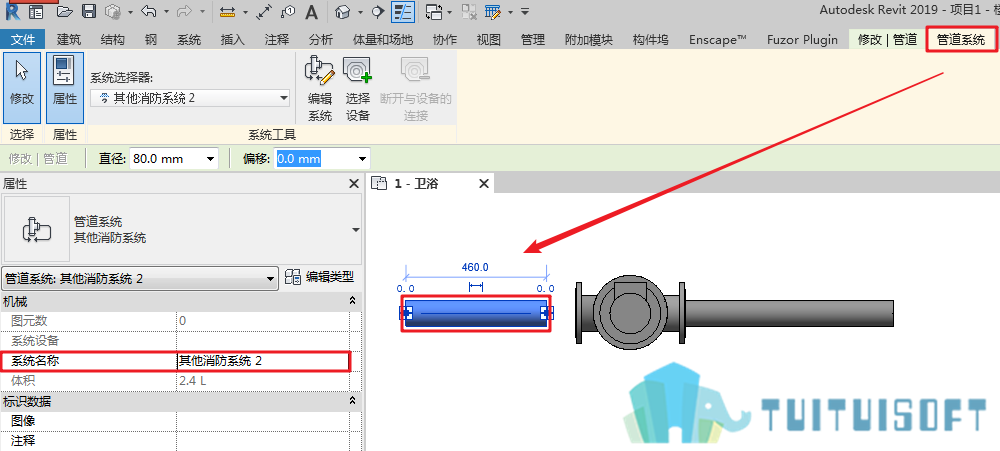The height and width of the screenshot is (451, 1000).
Task: Click the 编辑类型 button
Action: click(320, 277)
